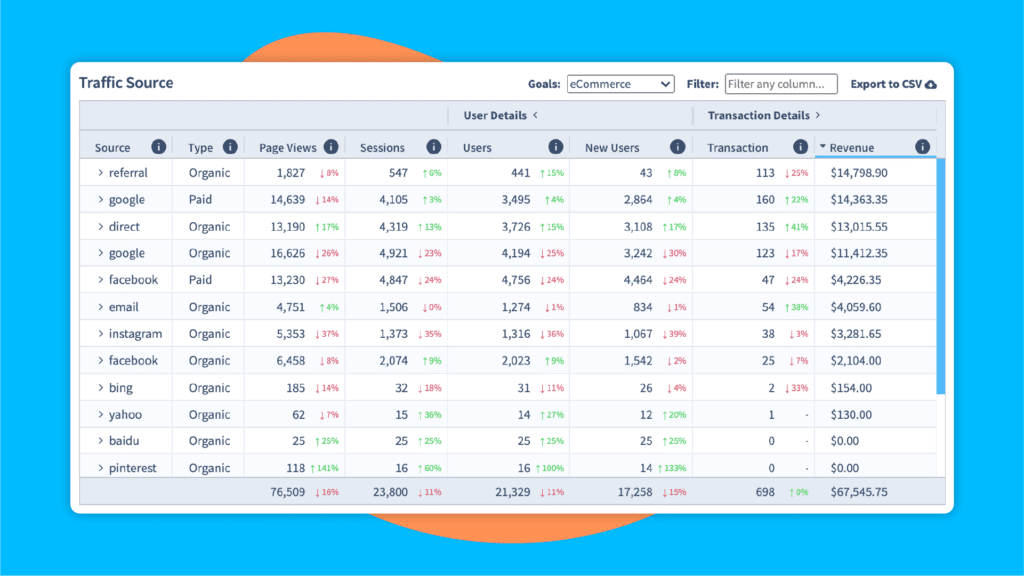Click the info icon beside Transaction header

pos(800,147)
